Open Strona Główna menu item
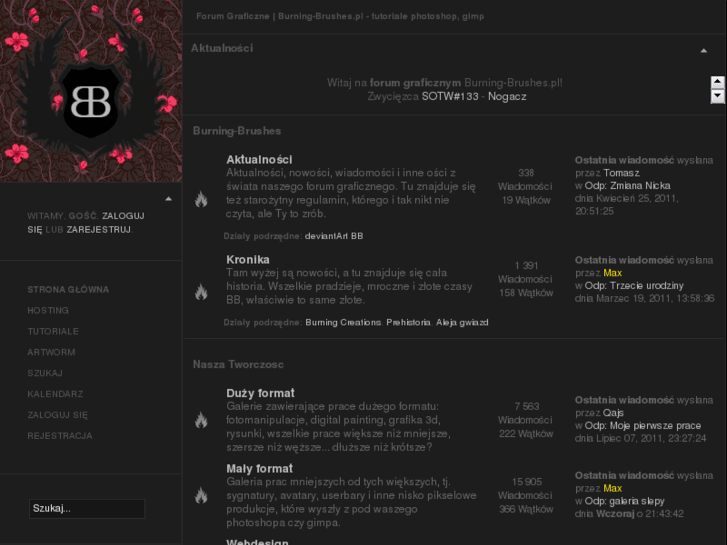This screenshot has width=727, height=545. 68,289
